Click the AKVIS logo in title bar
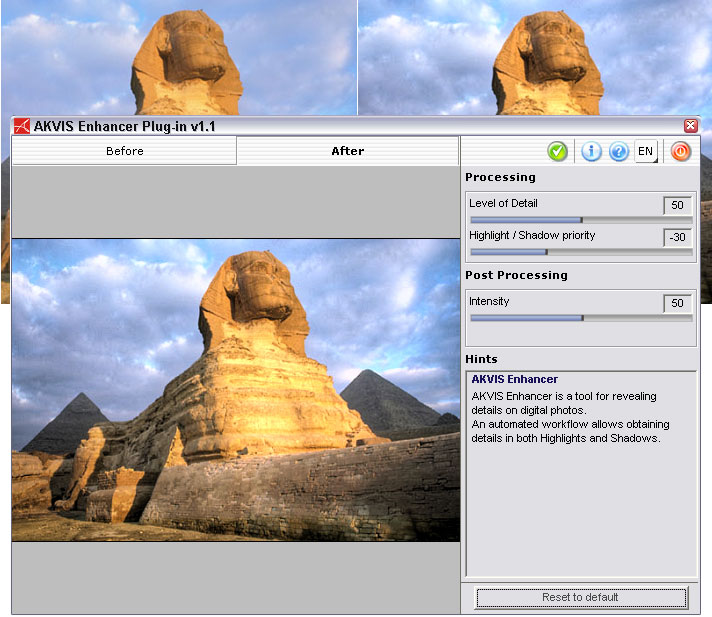The image size is (712, 617). coord(21,126)
